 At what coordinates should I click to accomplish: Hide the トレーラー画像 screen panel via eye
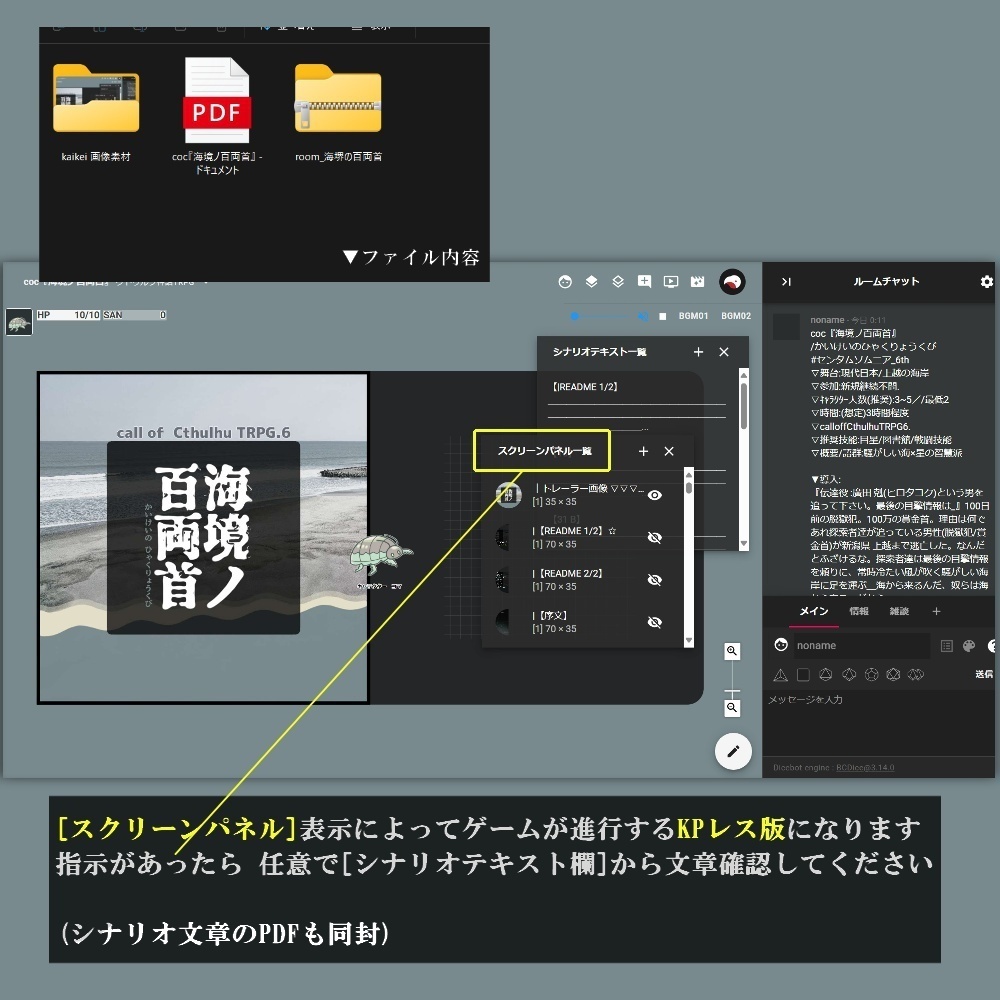click(654, 495)
